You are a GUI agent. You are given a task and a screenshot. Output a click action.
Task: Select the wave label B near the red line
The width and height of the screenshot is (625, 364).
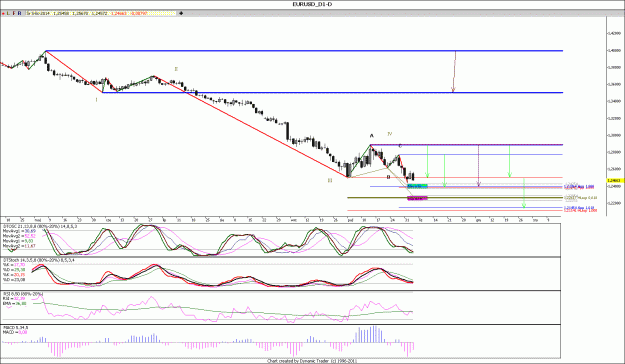tap(388, 177)
